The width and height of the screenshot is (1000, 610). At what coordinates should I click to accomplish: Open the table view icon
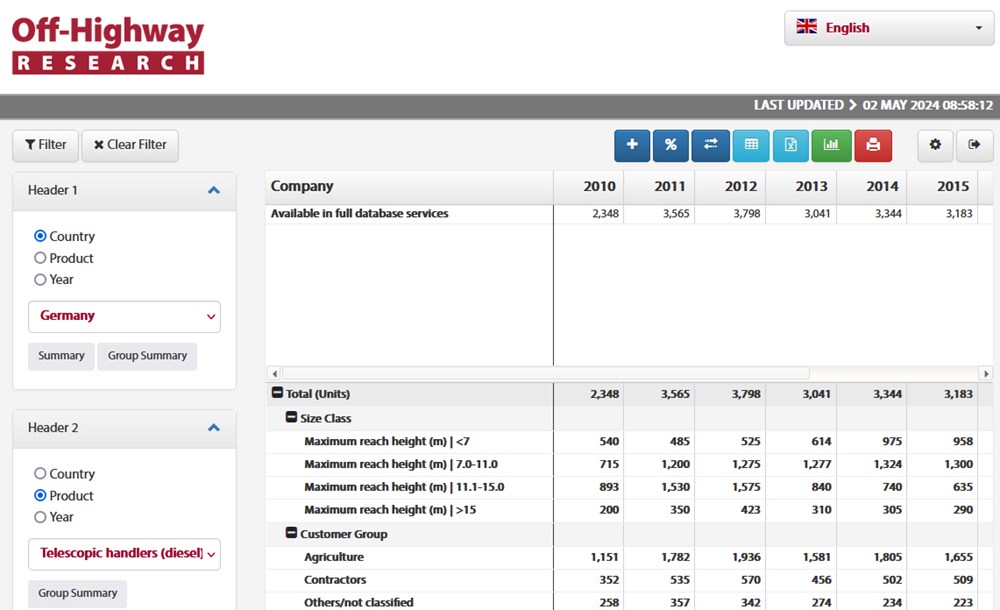[751, 145]
